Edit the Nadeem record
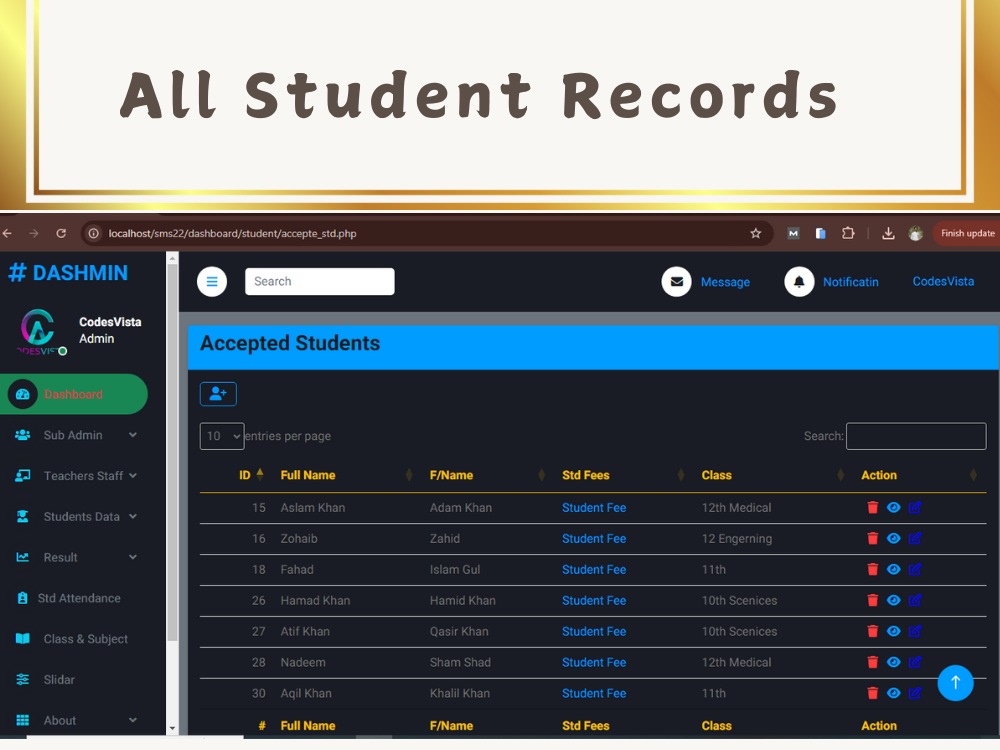1000x750 pixels. point(915,662)
